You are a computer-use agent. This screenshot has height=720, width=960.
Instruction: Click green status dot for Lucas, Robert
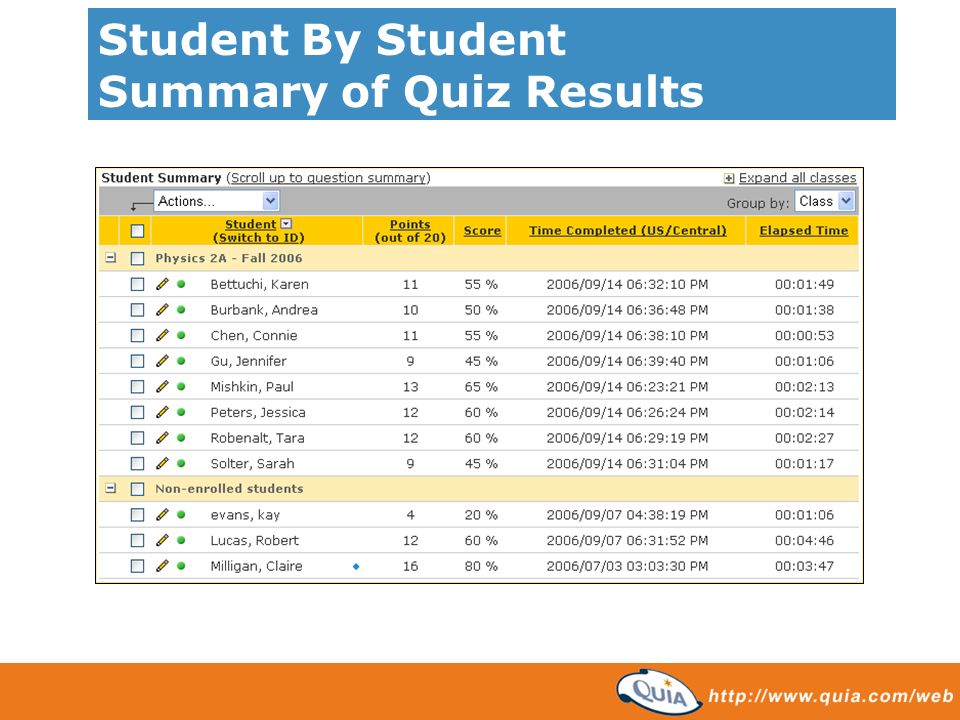pyautogui.click(x=181, y=541)
